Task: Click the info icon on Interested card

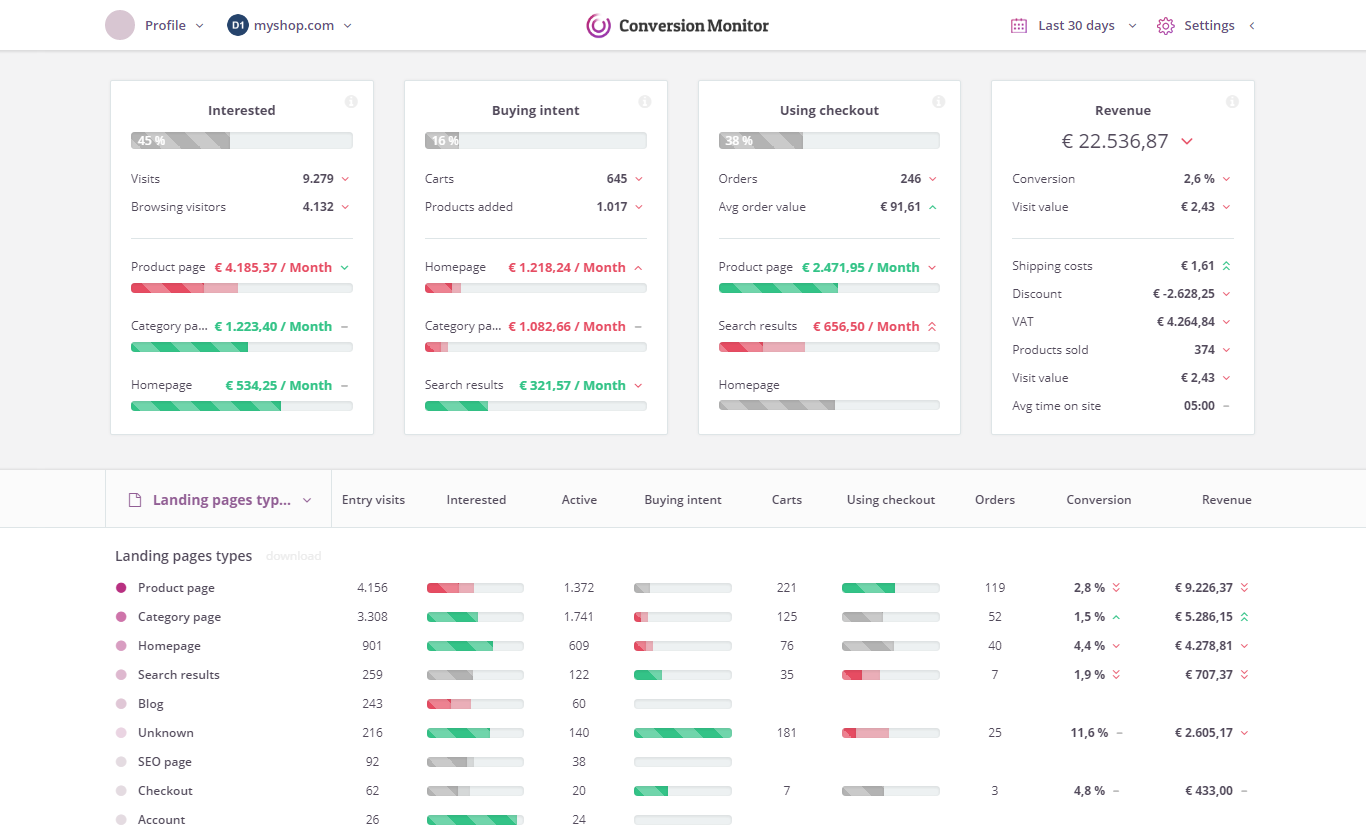Action: pos(351,102)
